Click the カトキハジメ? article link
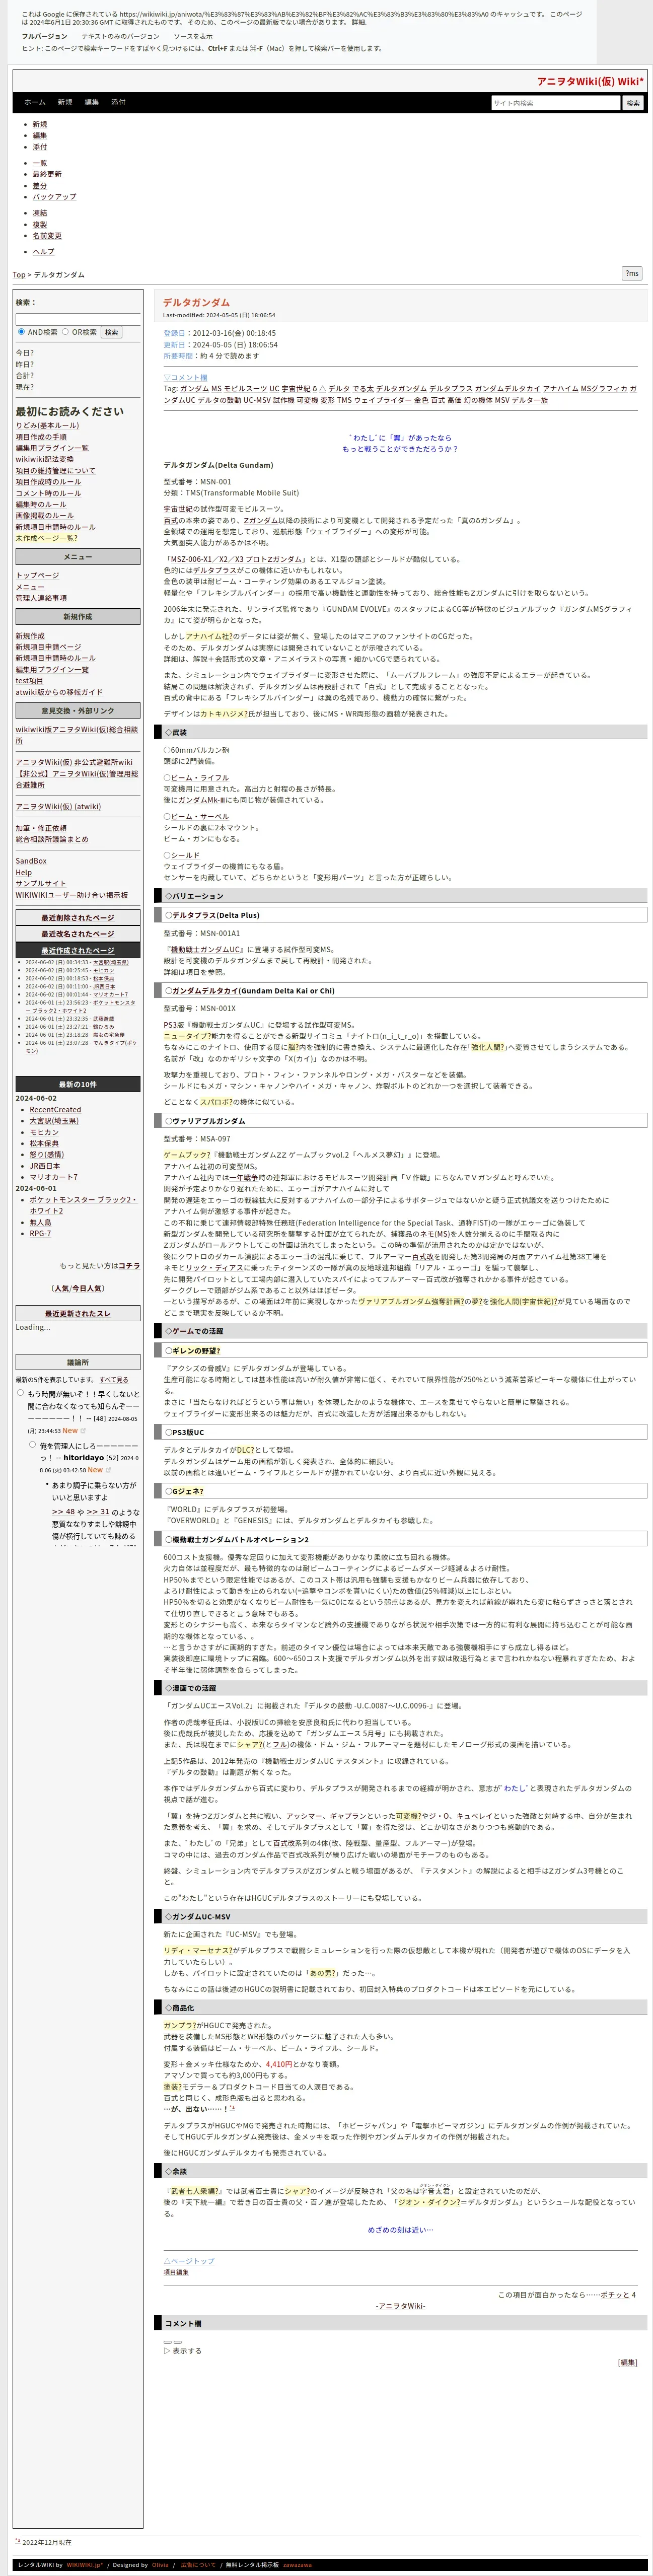The height and width of the screenshot is (2576, 653). click(x=223, y=714)
